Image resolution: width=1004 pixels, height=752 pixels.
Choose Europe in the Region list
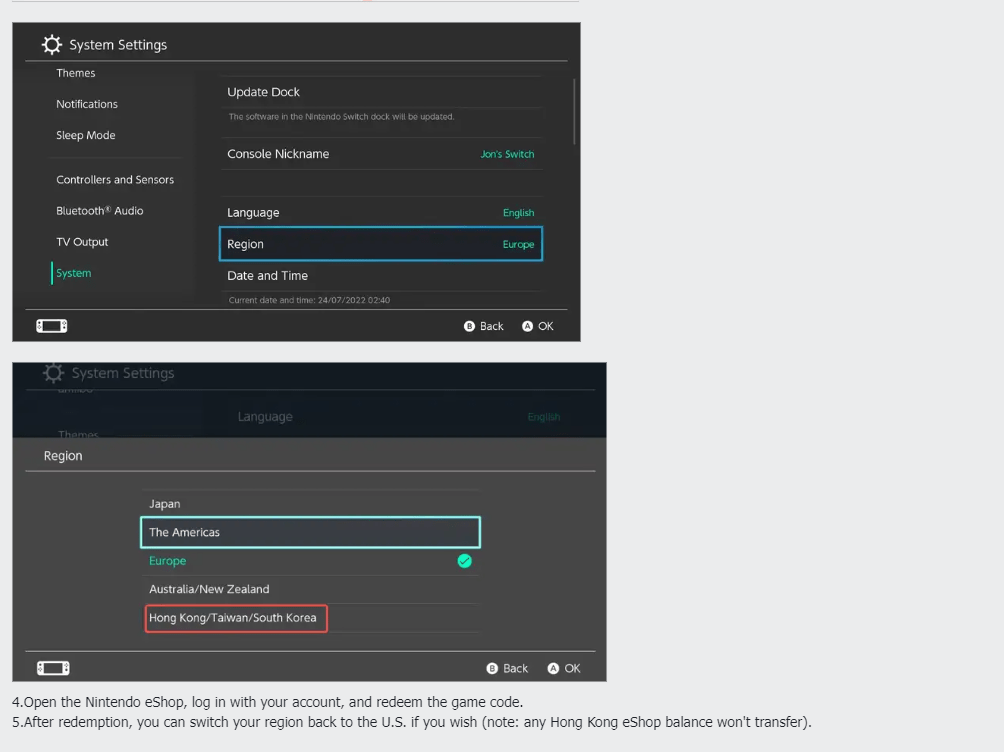311,561
